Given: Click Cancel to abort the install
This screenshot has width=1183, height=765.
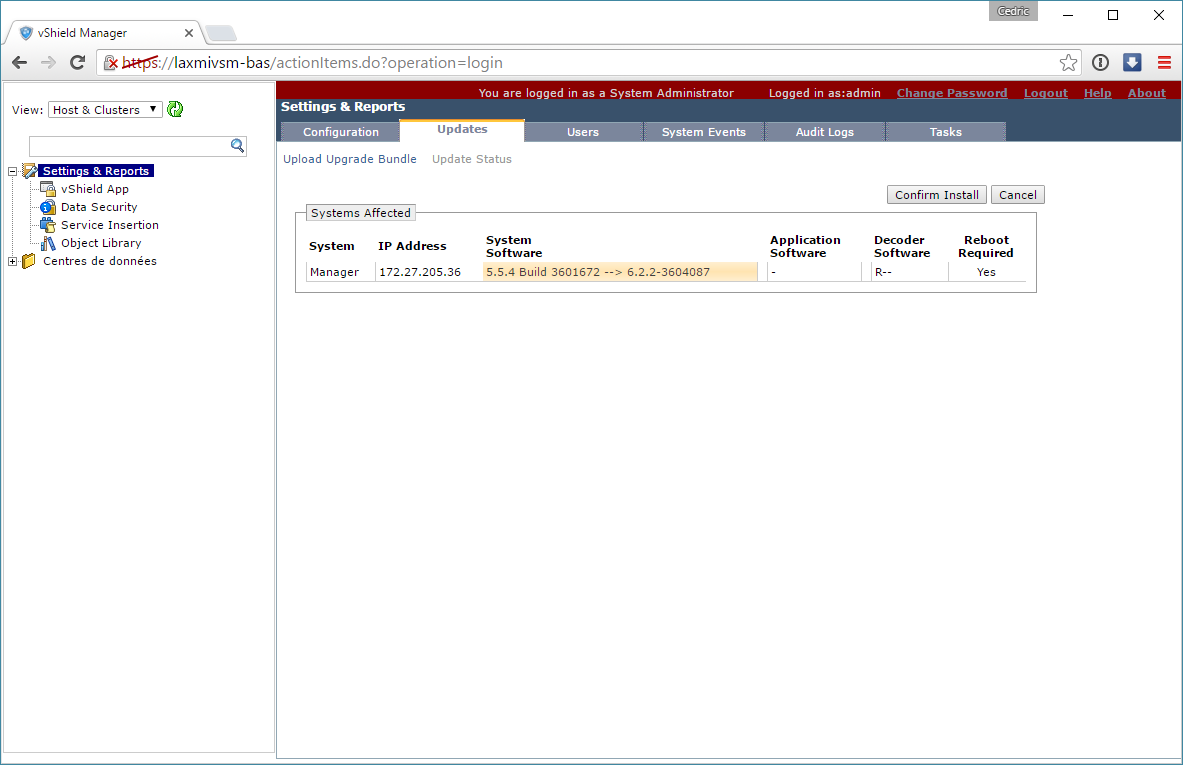Looking at the screenshot, I should pos(1017,195).
